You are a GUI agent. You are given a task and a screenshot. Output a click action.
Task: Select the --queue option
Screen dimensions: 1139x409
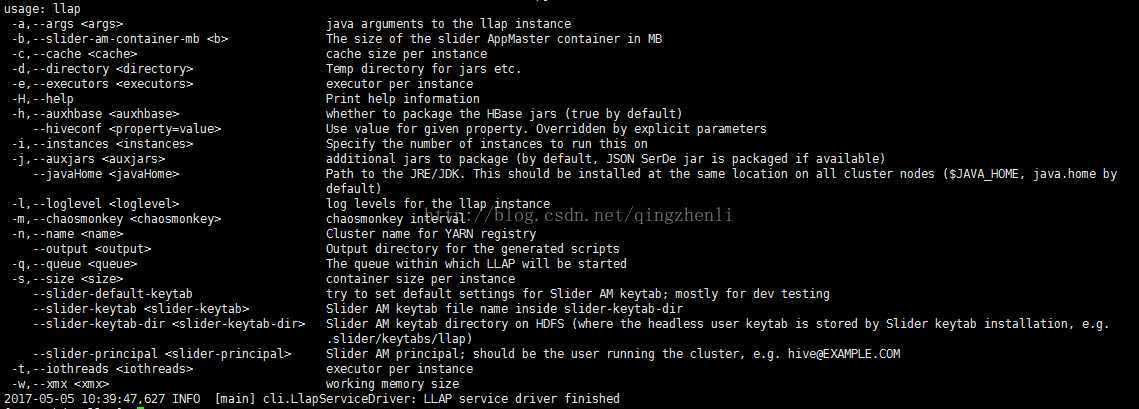(73, 264)
